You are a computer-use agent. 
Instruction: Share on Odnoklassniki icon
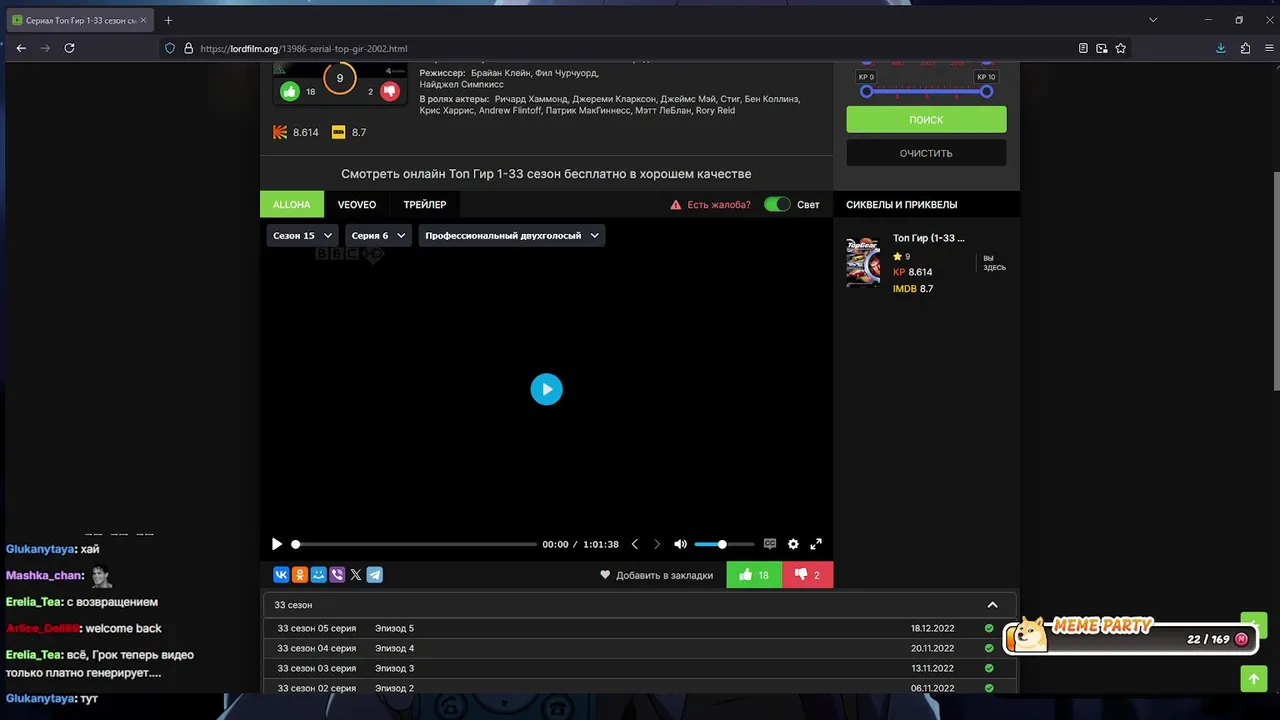(299, 575)
